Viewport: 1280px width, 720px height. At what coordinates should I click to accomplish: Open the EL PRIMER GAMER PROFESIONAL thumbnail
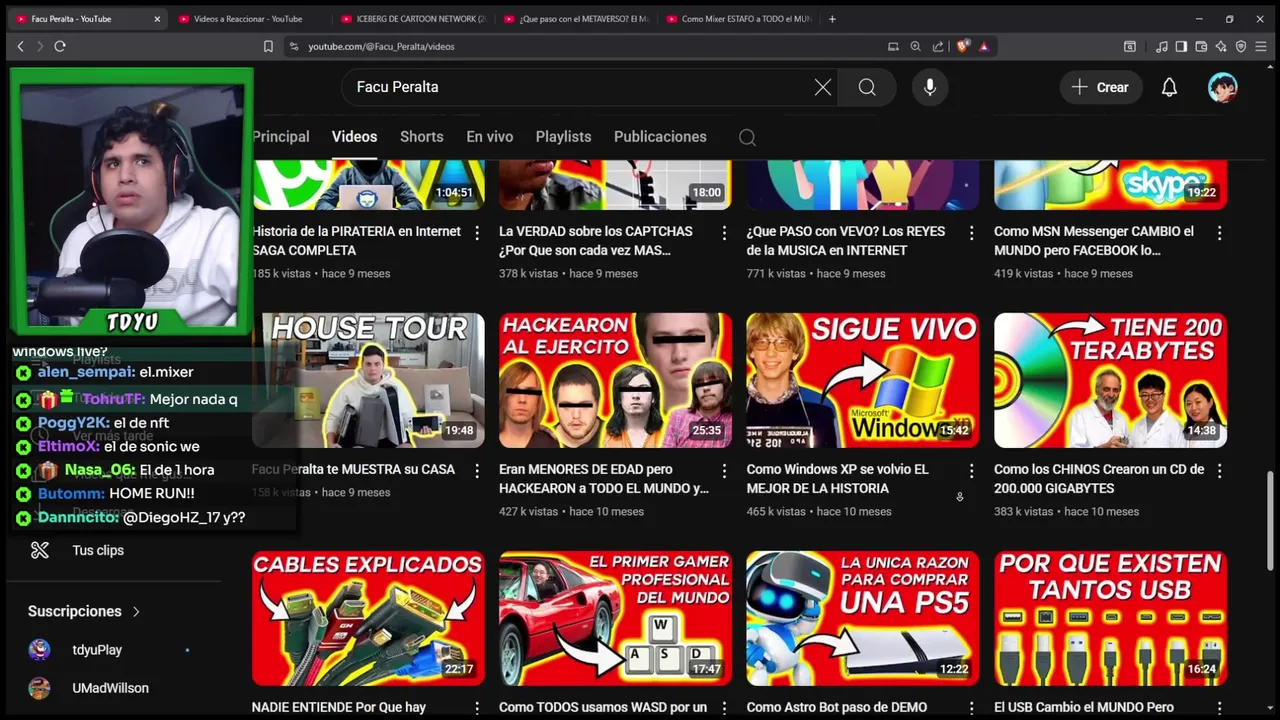pyautogui.click(x=615, y=618)
